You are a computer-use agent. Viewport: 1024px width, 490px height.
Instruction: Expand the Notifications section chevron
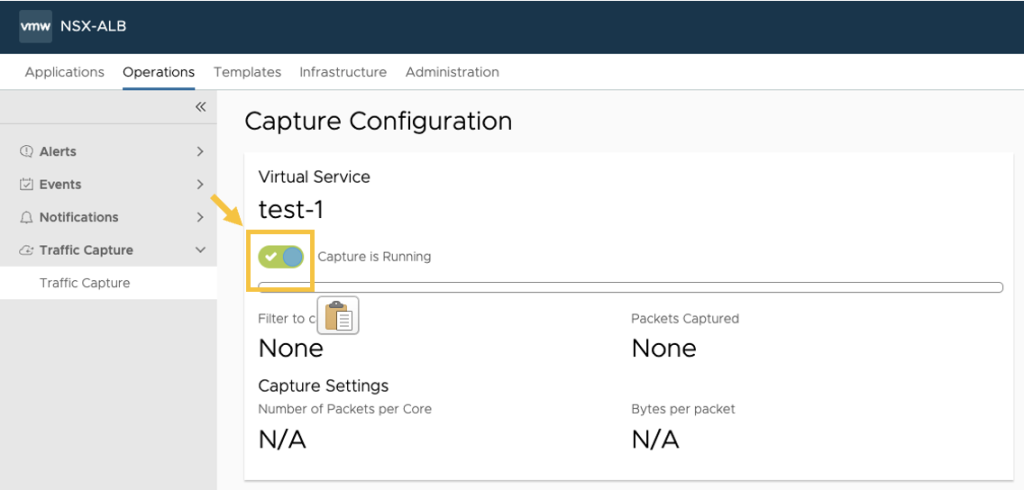200,218
